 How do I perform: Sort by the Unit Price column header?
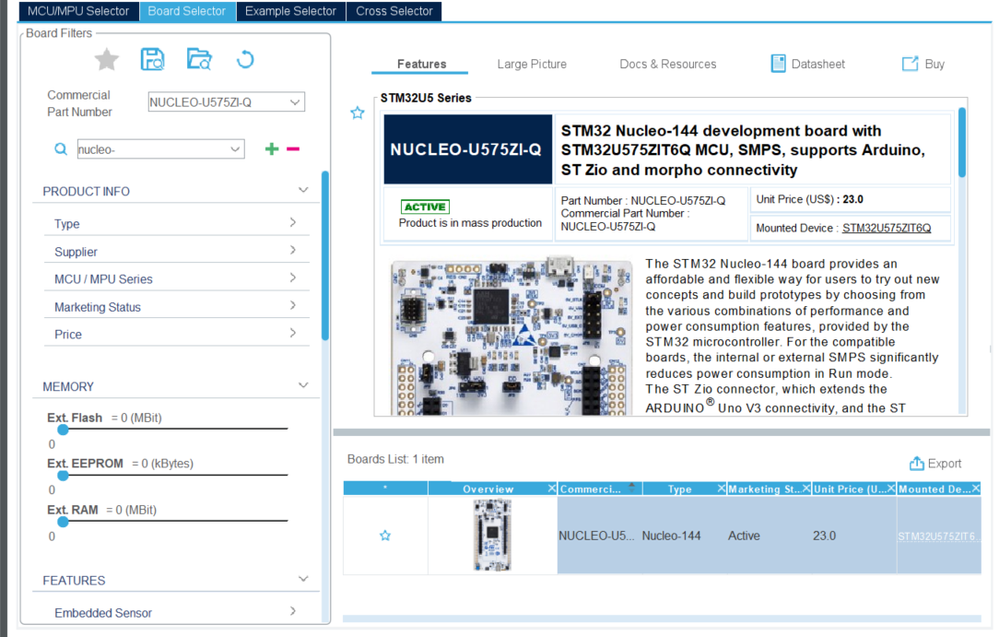point(849,489)
